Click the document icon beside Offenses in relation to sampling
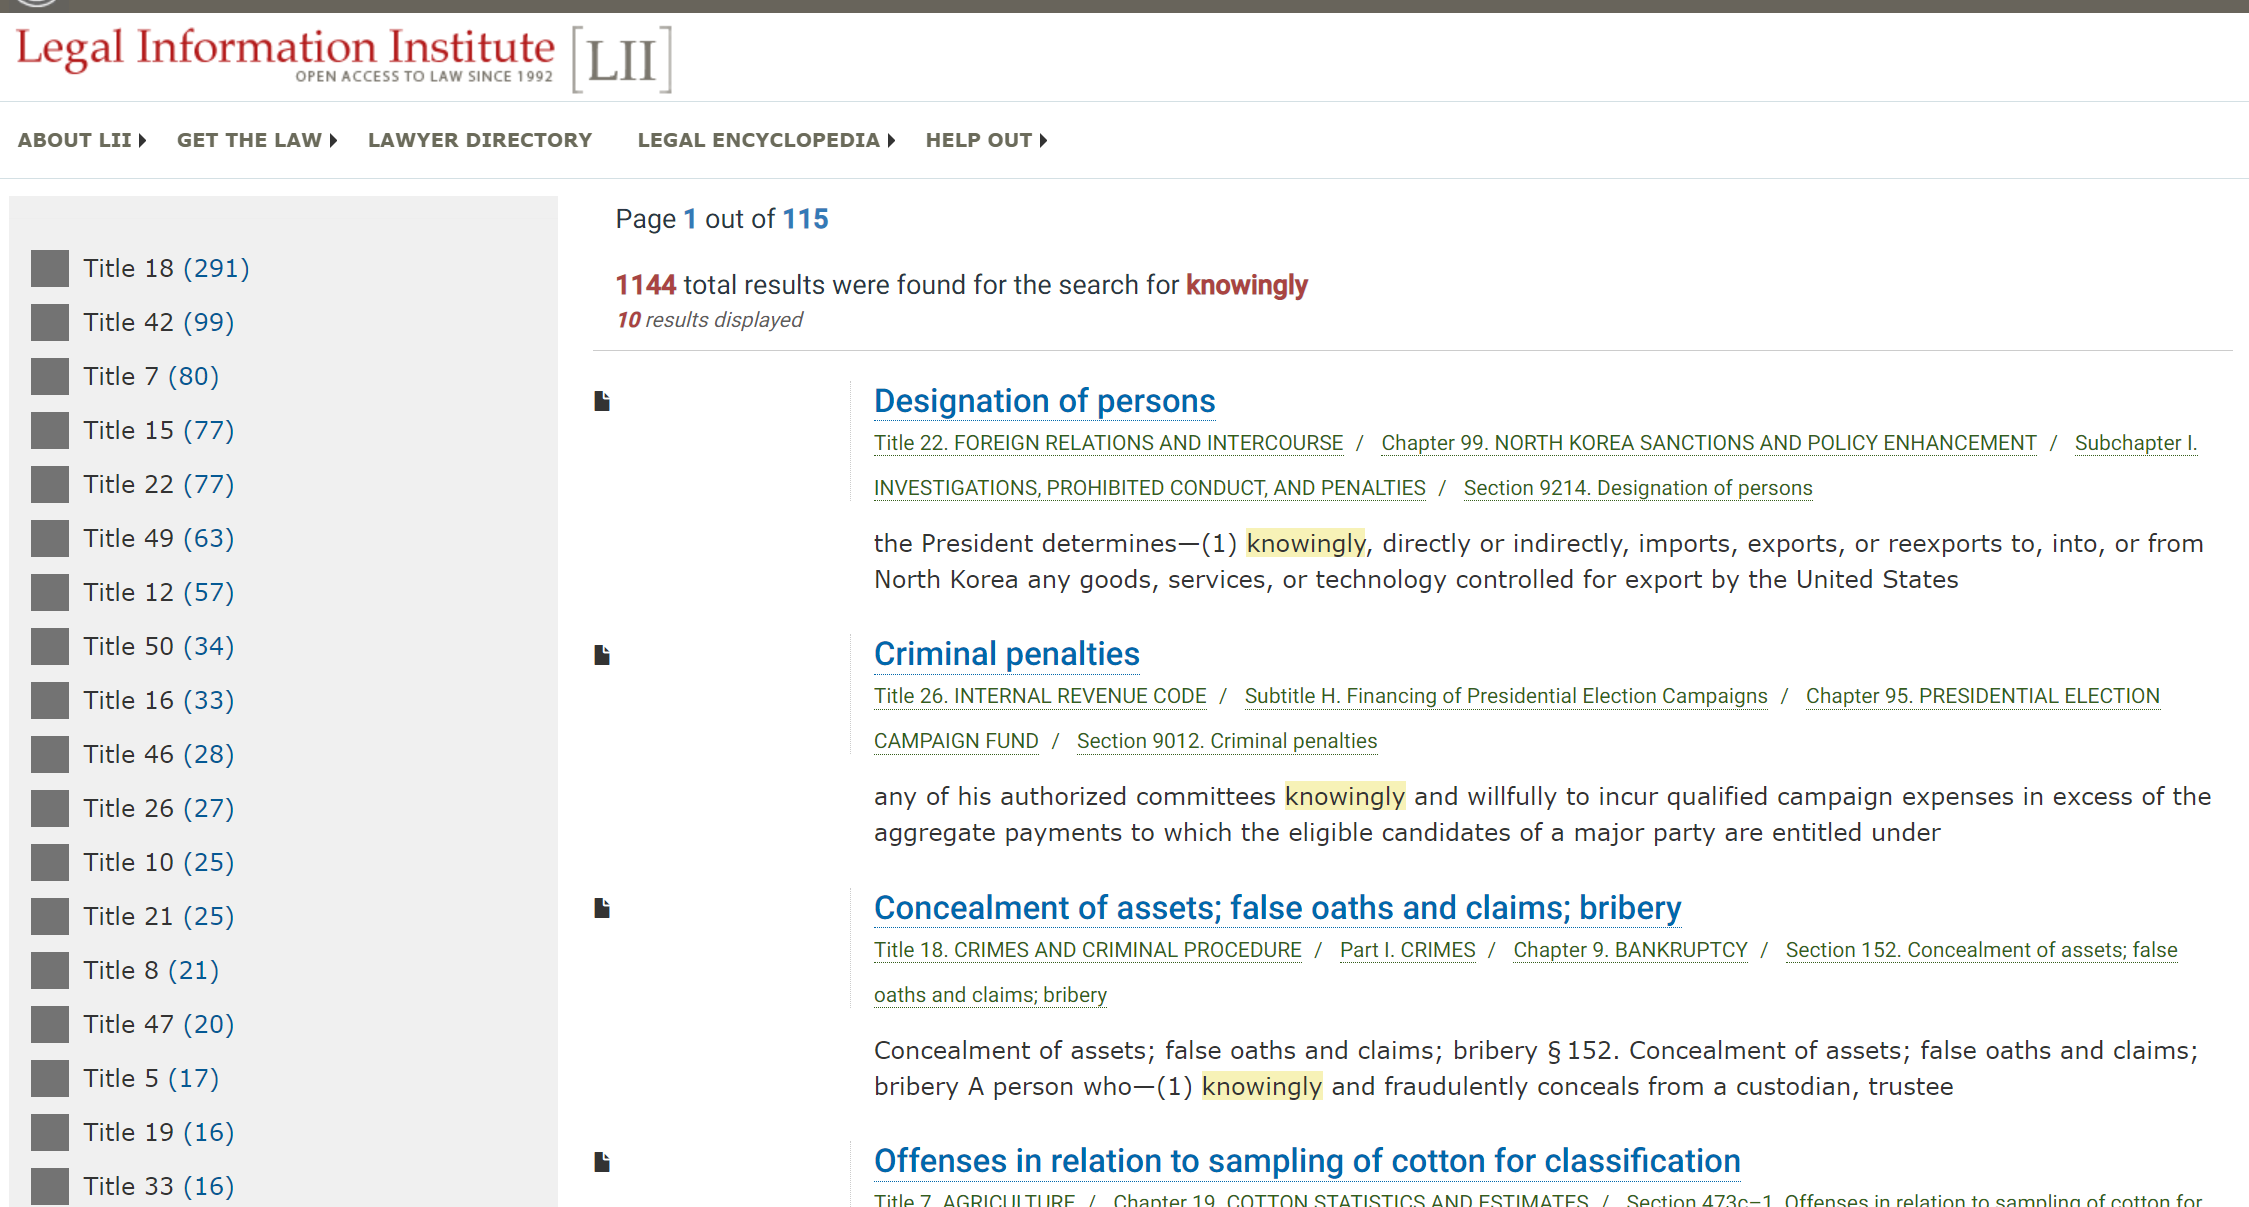The height and width of the screenshot is (1207, 2249). coord(602,1162)
